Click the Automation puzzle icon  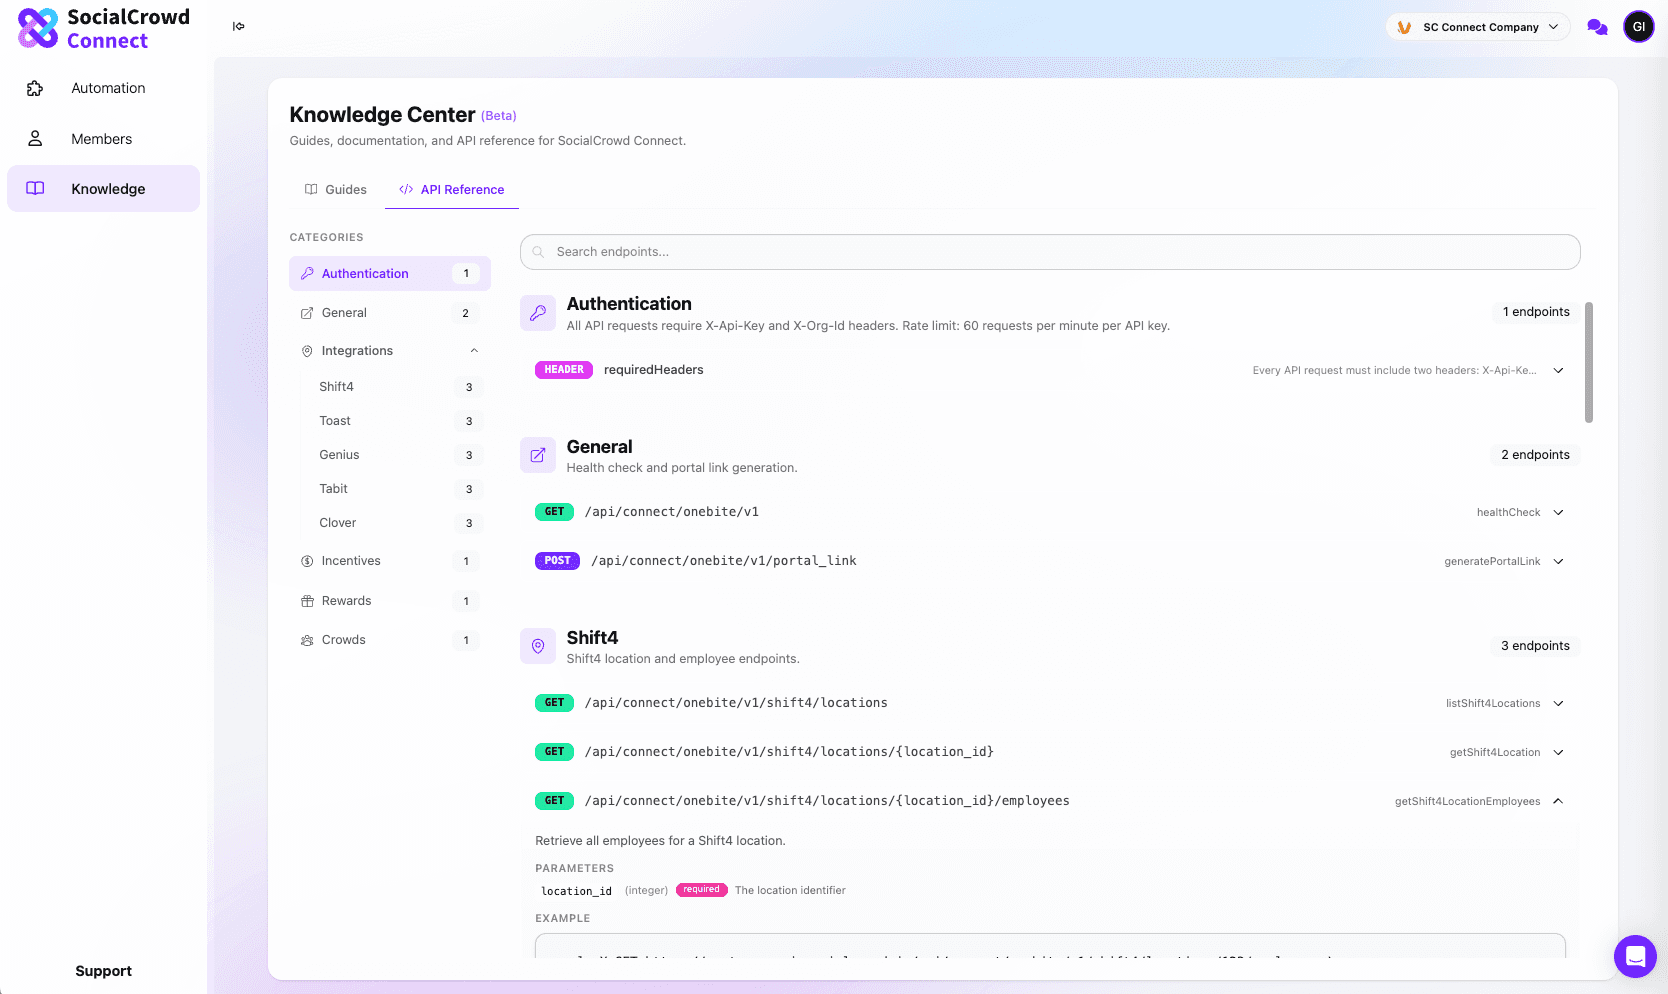[35, 88]
